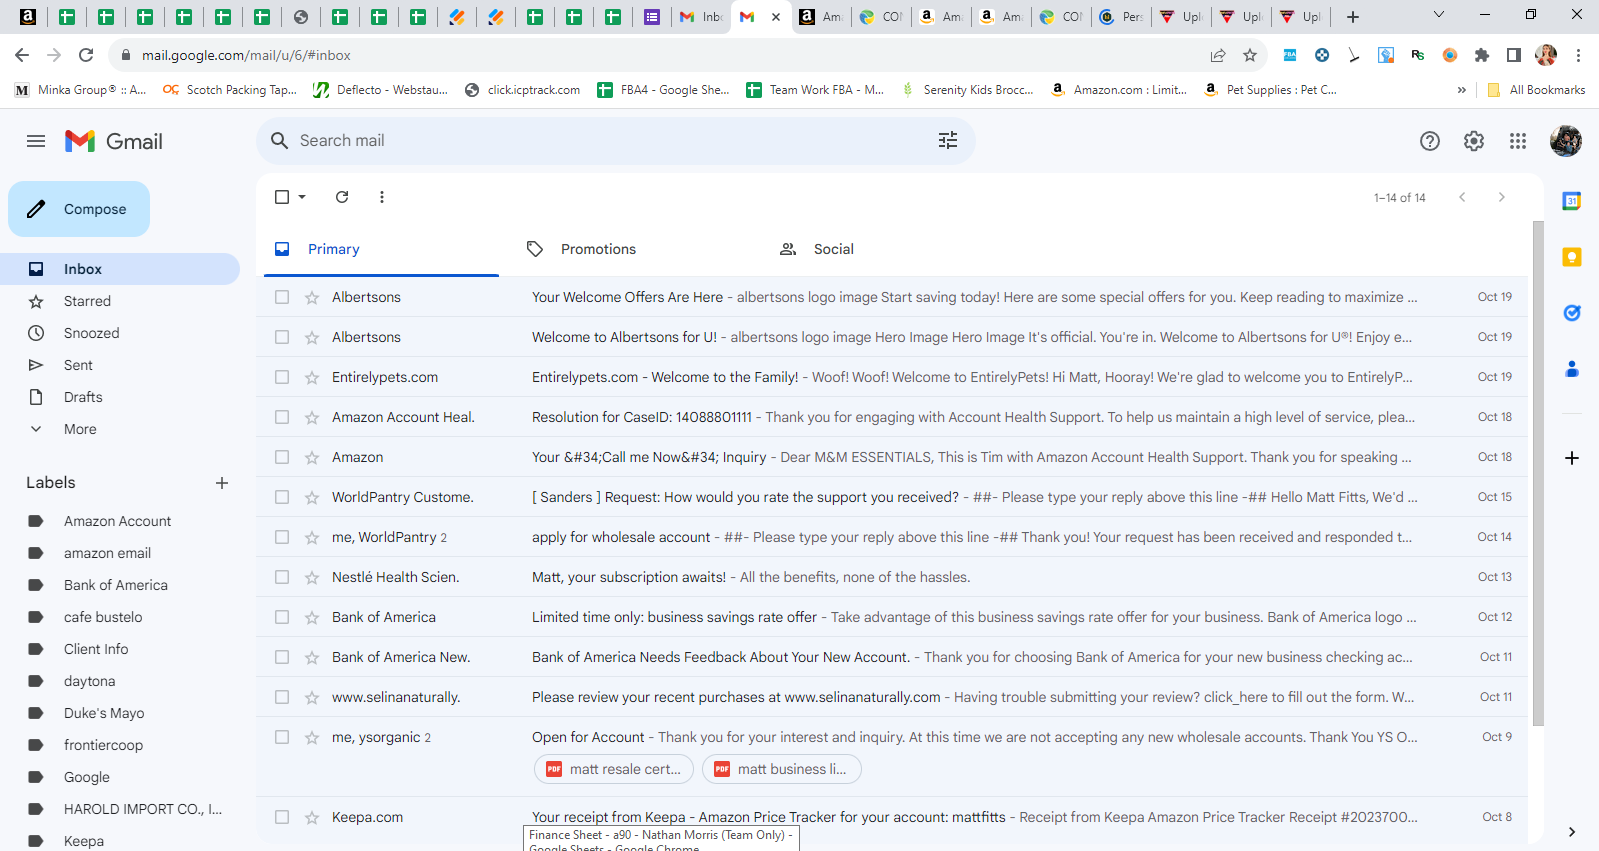Select the Your Welcome Offers Are Here email checkbox
1599x851 pixels.
point(282,297)
